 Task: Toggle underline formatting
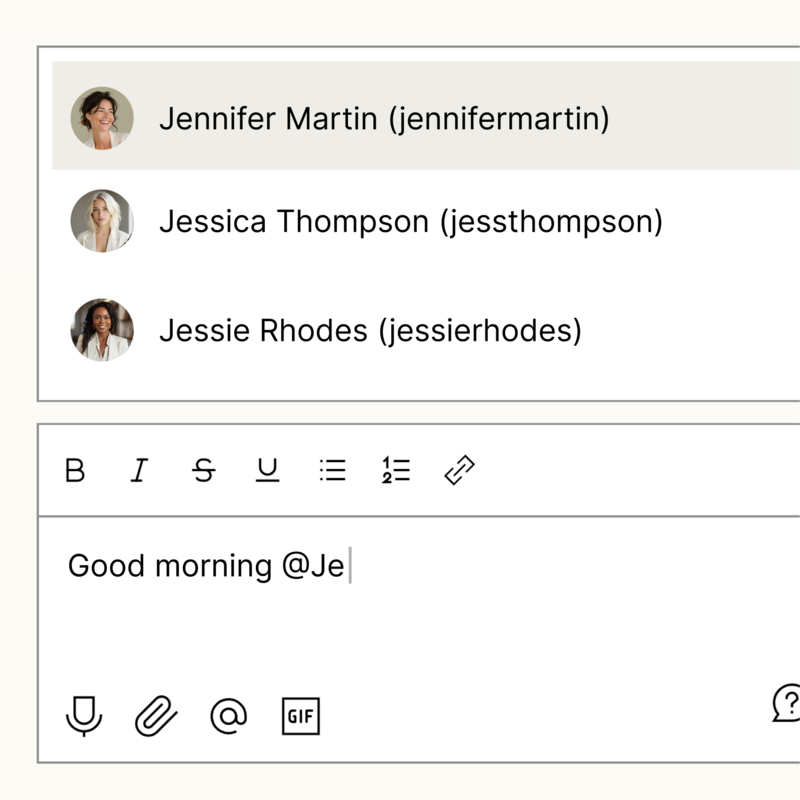point(267,470)
